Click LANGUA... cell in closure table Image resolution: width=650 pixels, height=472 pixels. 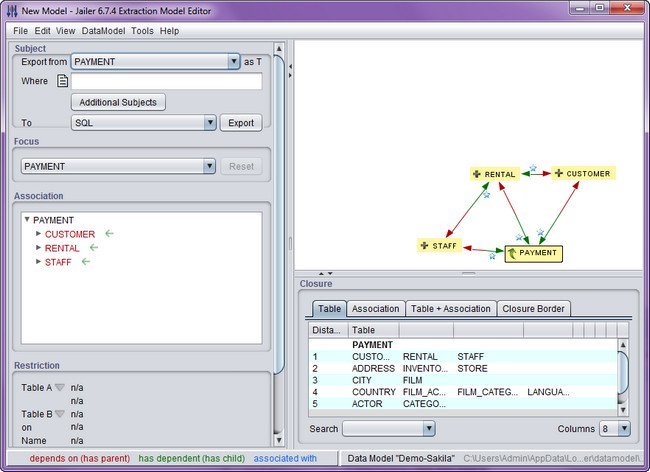548,392
